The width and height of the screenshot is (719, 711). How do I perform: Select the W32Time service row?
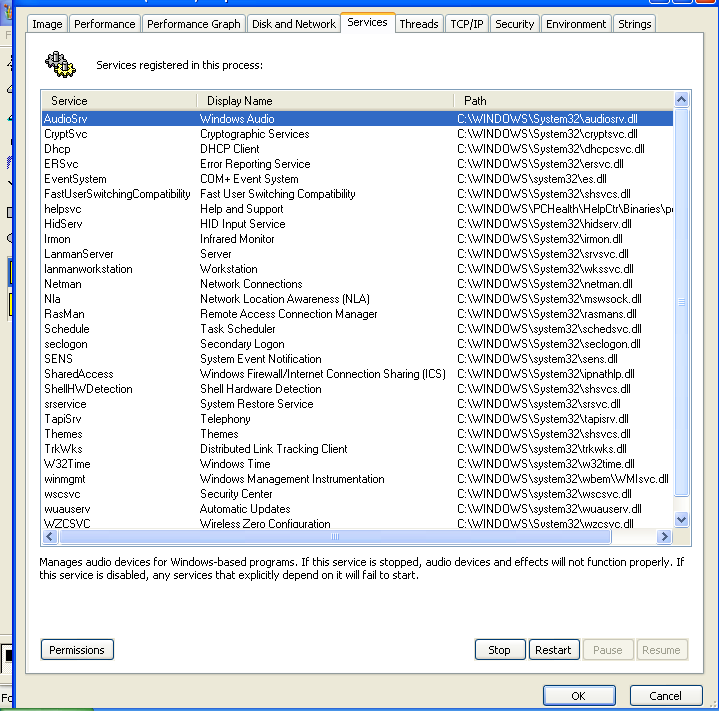(x=357, y=464)
